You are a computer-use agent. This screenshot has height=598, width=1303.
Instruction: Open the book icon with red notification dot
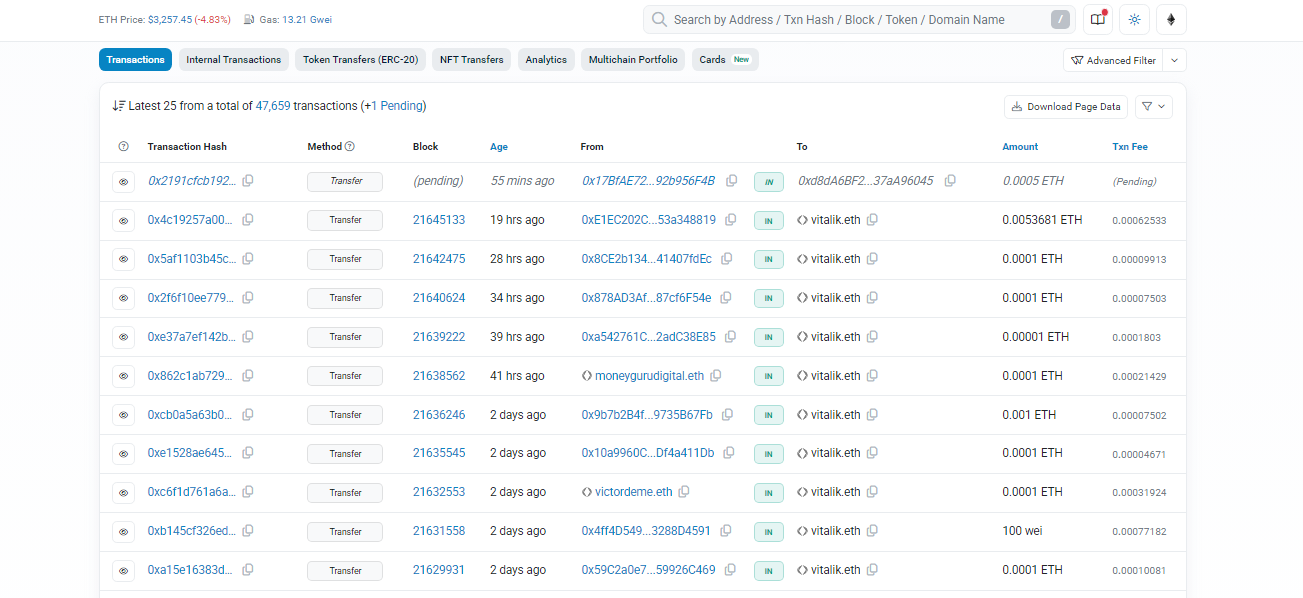1097,19
